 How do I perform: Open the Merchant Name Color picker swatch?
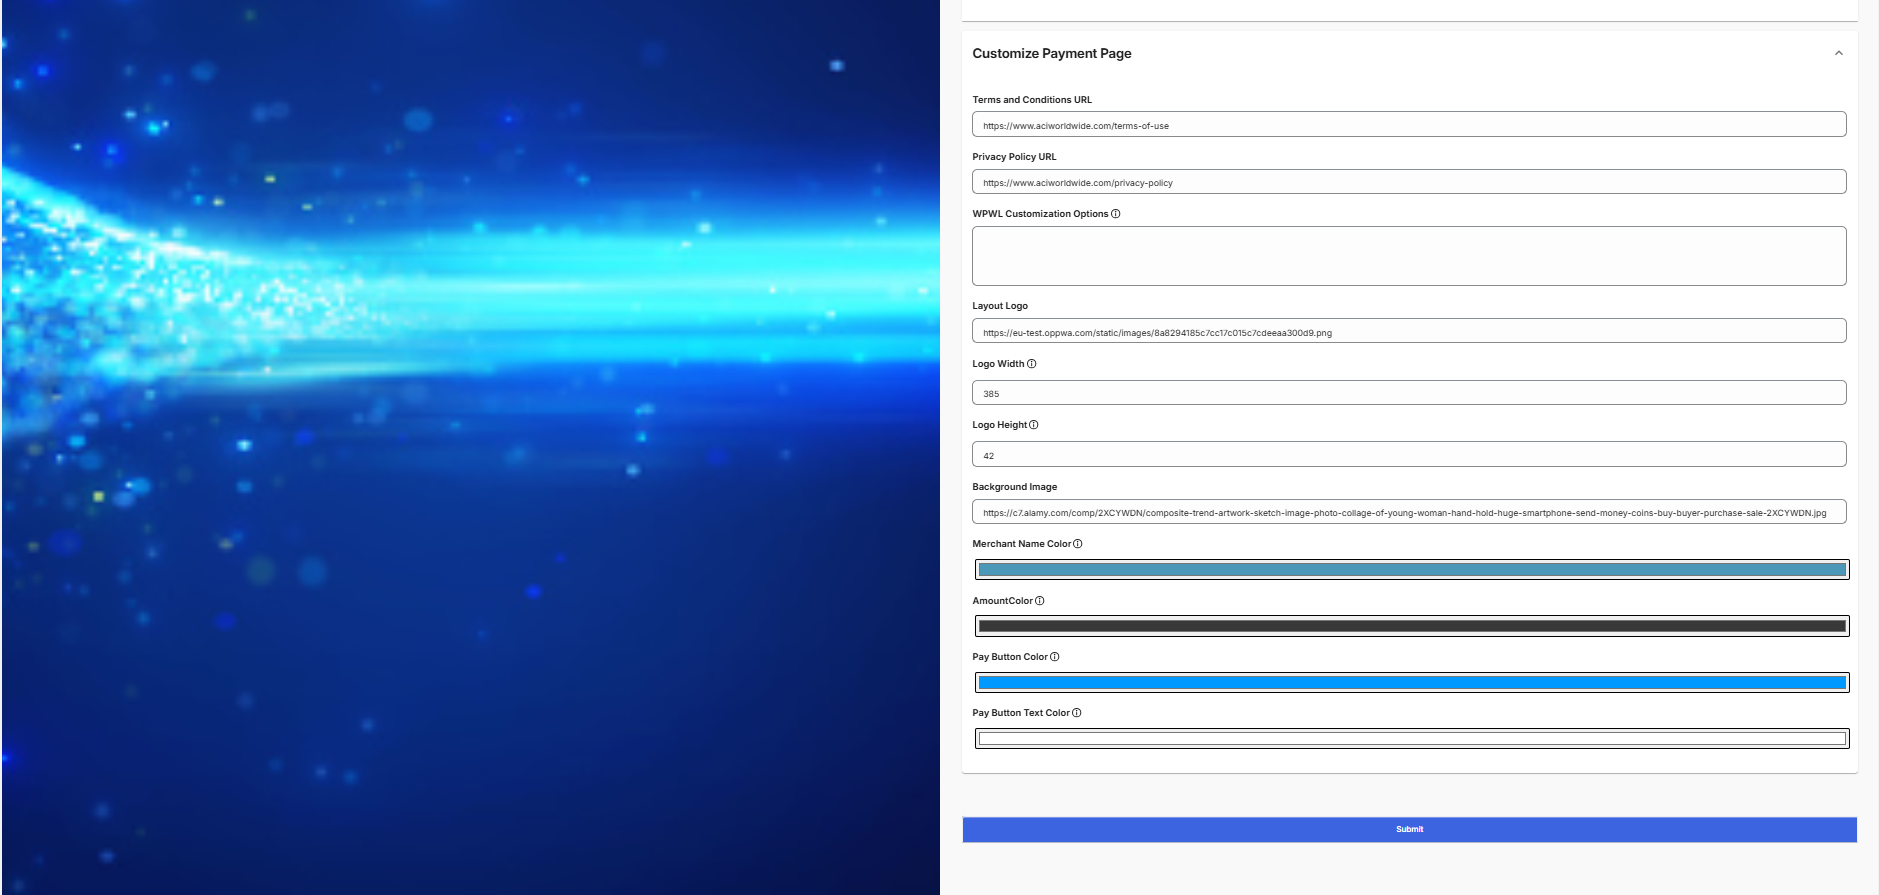tap(1412, 570)
